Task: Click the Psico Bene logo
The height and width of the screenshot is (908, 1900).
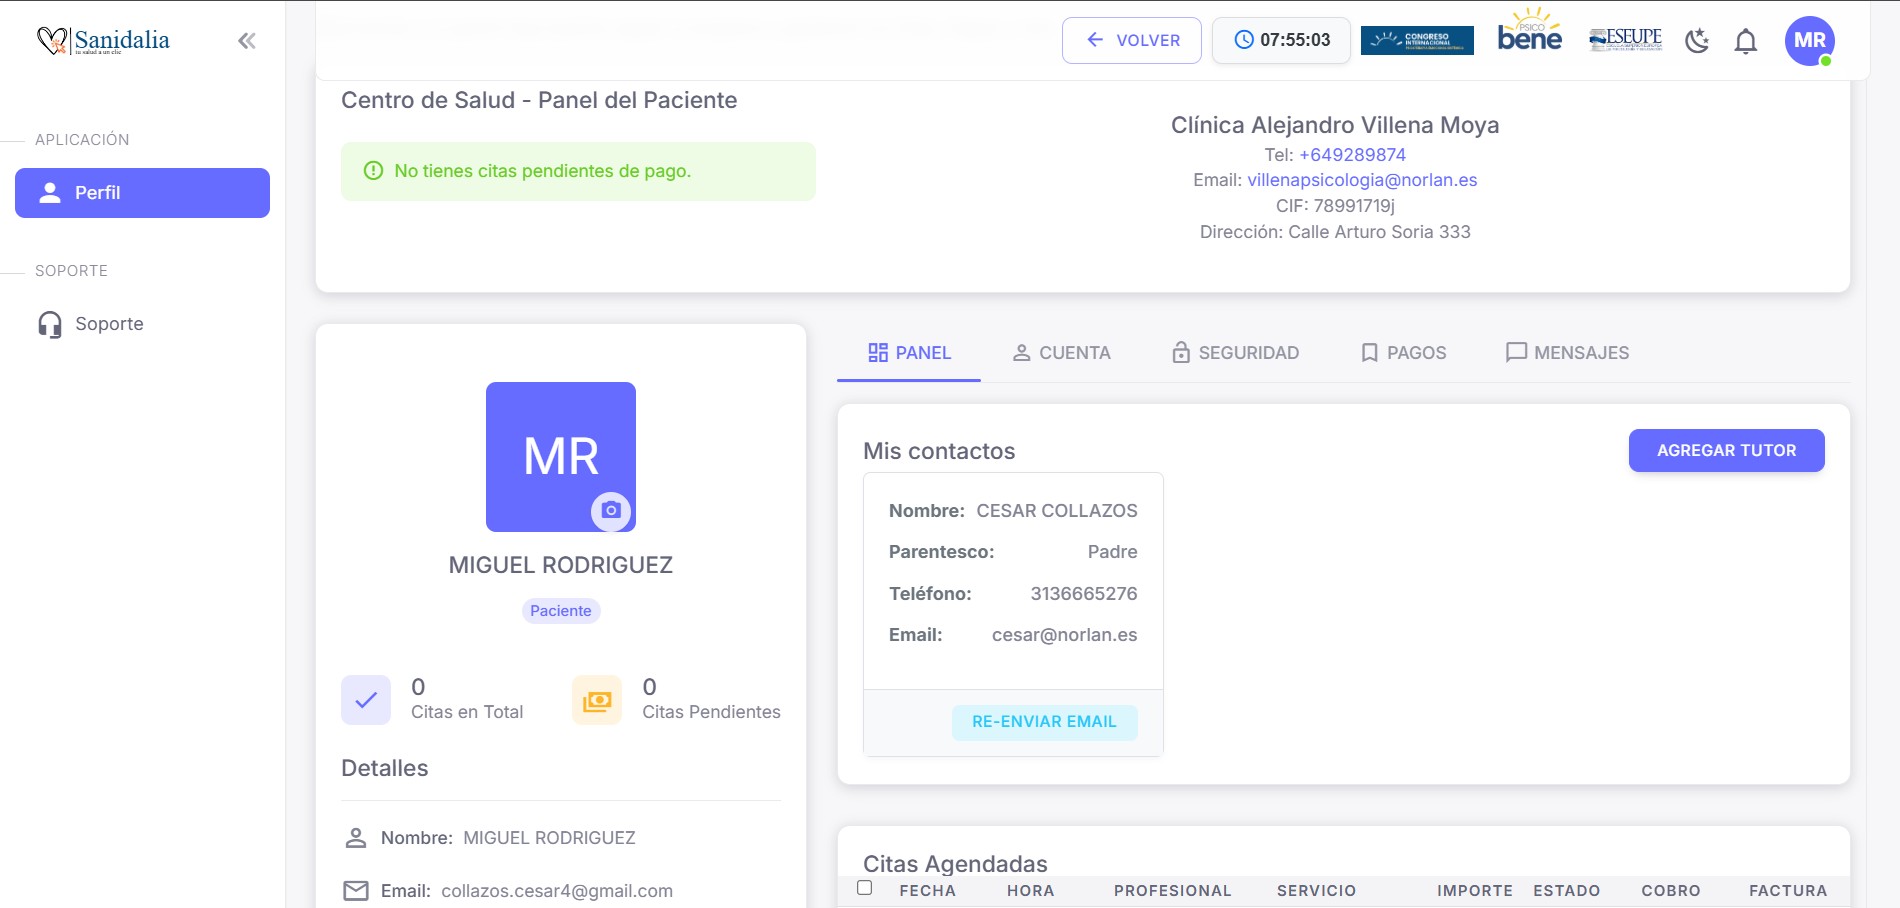Action: pyautogui.click(x=1529, y=33)
